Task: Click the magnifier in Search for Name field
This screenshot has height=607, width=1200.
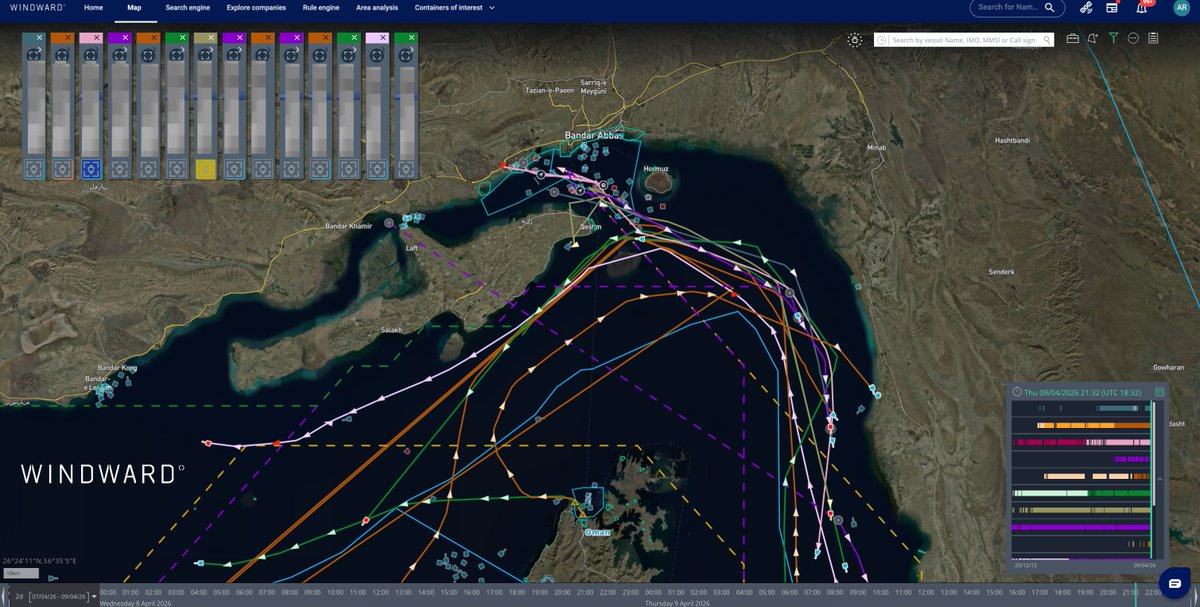Action: point(1049,7)
